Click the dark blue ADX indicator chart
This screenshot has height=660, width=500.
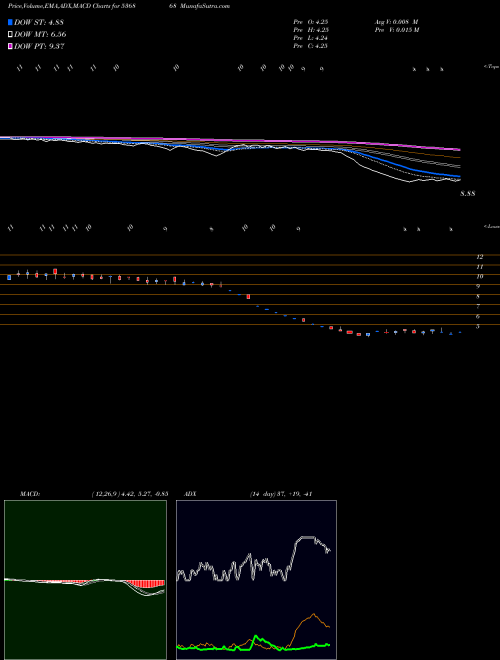[x=256, y=580]
